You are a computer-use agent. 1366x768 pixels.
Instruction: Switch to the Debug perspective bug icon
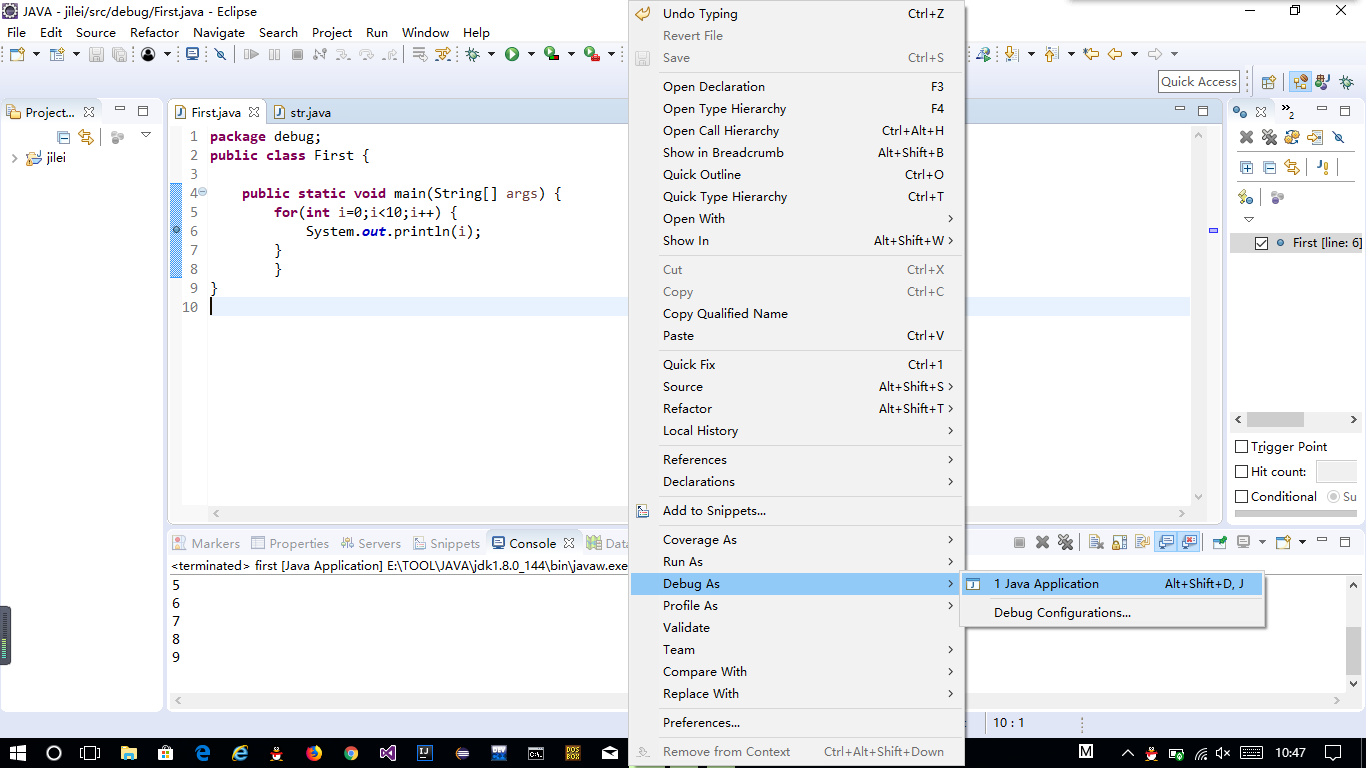click(1346, 82)
